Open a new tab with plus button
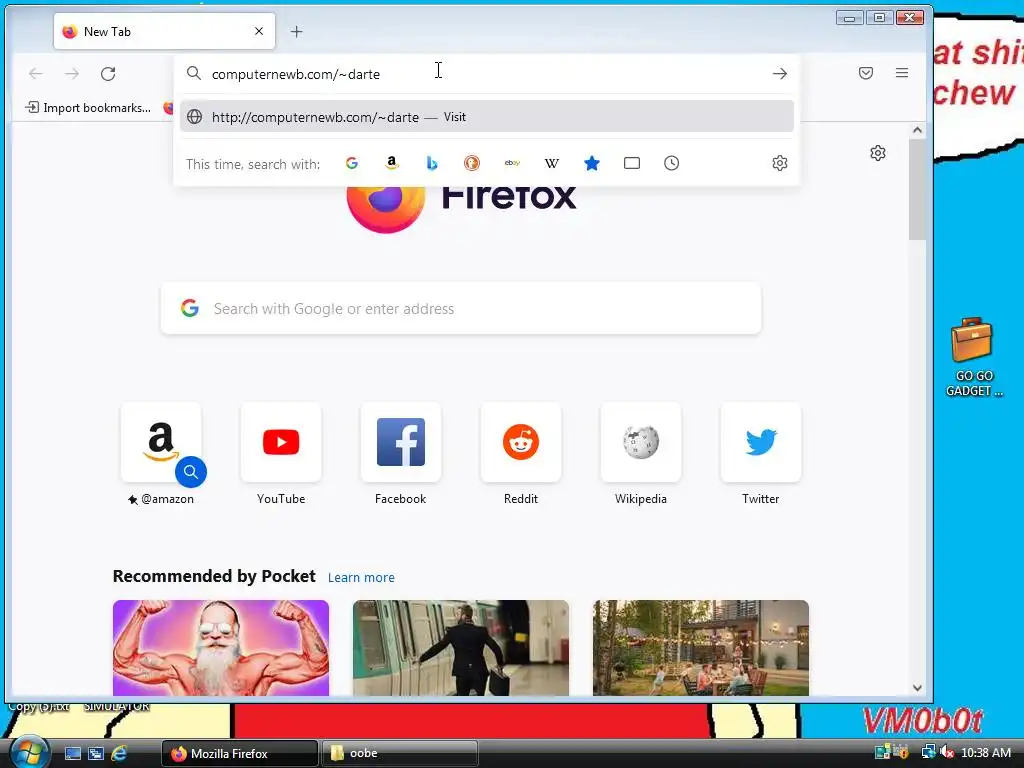 296,31
